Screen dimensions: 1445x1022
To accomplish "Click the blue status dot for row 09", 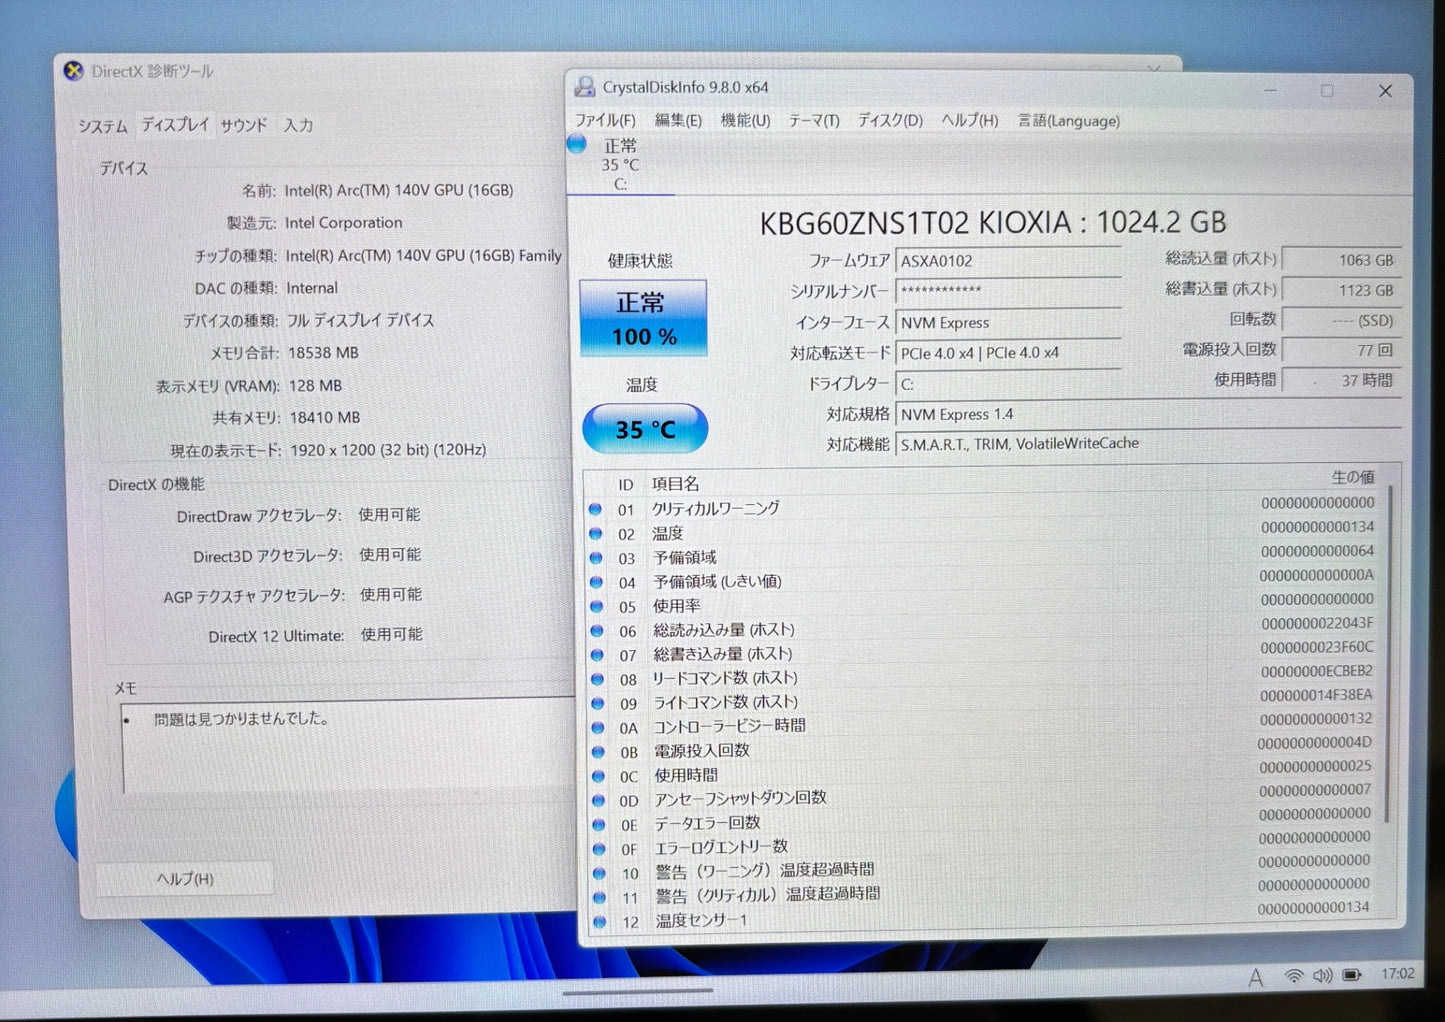I will tap(598, 703).
